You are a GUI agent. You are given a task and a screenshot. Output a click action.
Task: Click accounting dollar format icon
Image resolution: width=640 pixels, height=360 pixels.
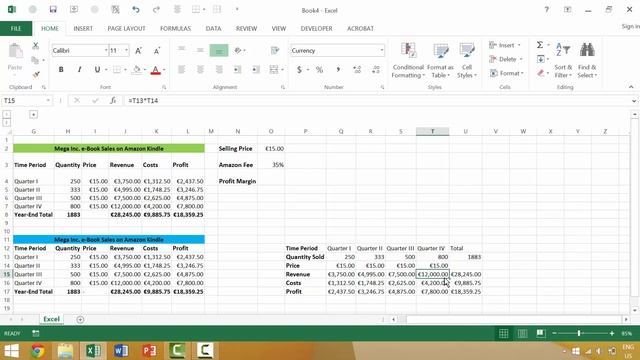(x=299, y=70)
